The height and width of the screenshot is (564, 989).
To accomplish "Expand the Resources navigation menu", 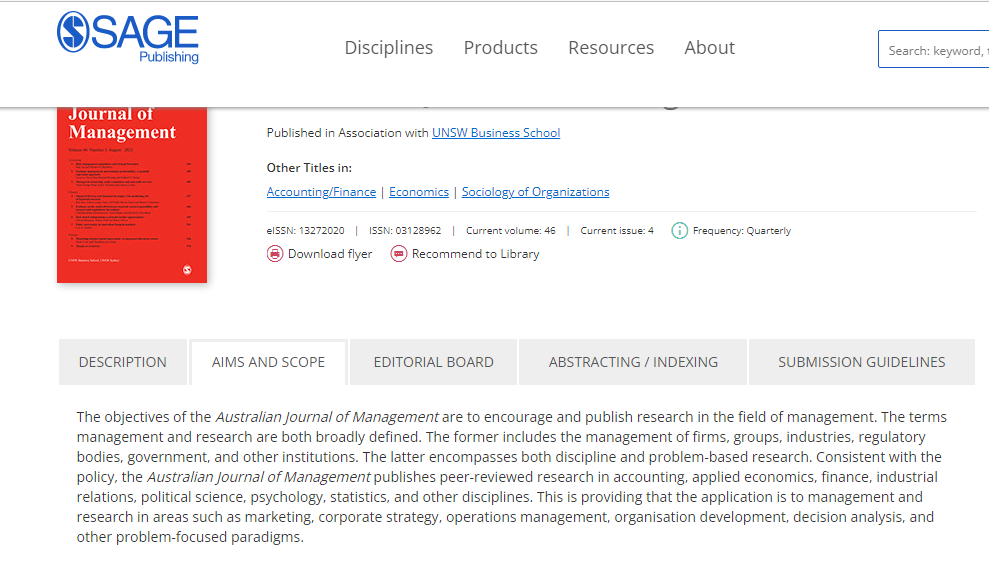I will [611, 48].
